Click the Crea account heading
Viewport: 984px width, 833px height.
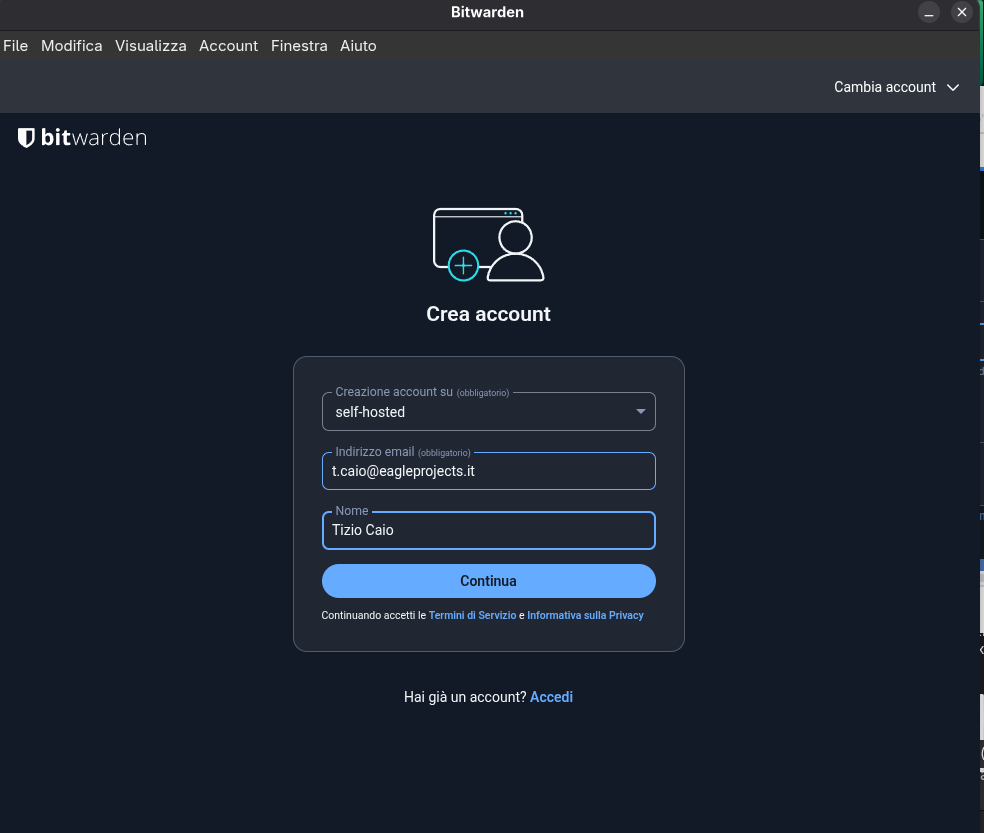coord(488,314)
